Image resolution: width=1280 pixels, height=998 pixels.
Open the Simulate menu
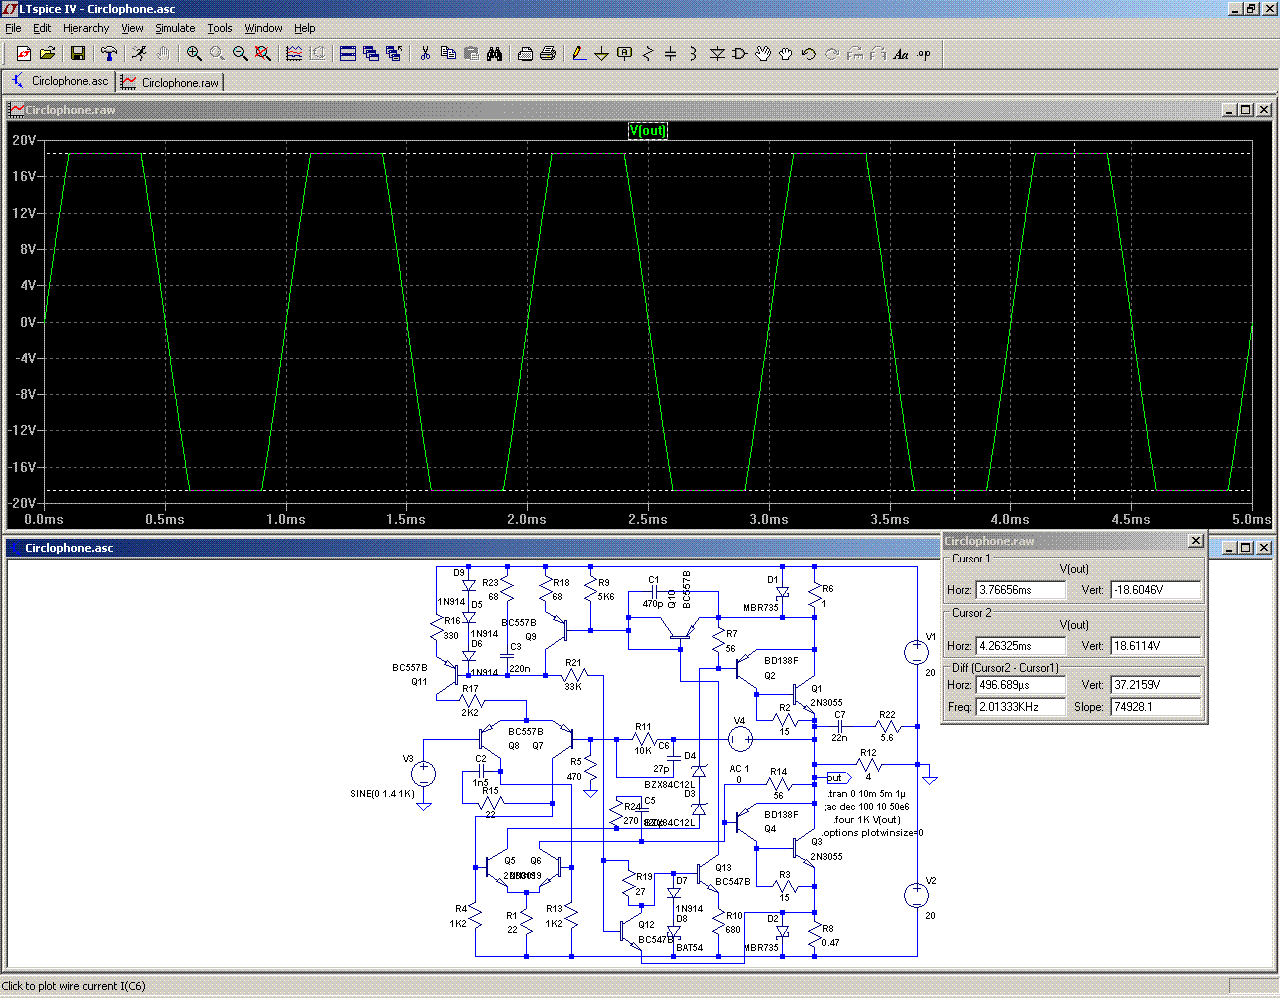[175, 28]
